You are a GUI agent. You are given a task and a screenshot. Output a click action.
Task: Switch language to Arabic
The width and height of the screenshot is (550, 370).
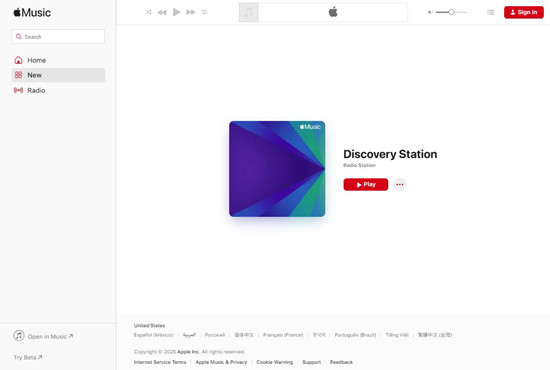click(189, 335)
